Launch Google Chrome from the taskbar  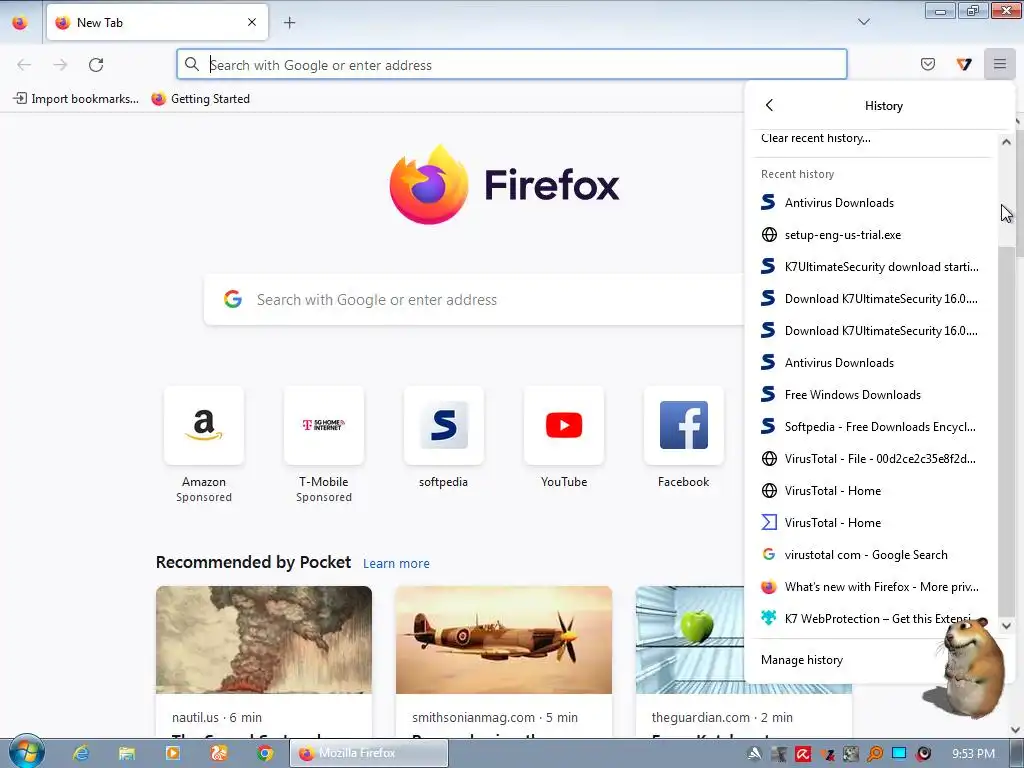pyautogui.click(x=264, y=753)
